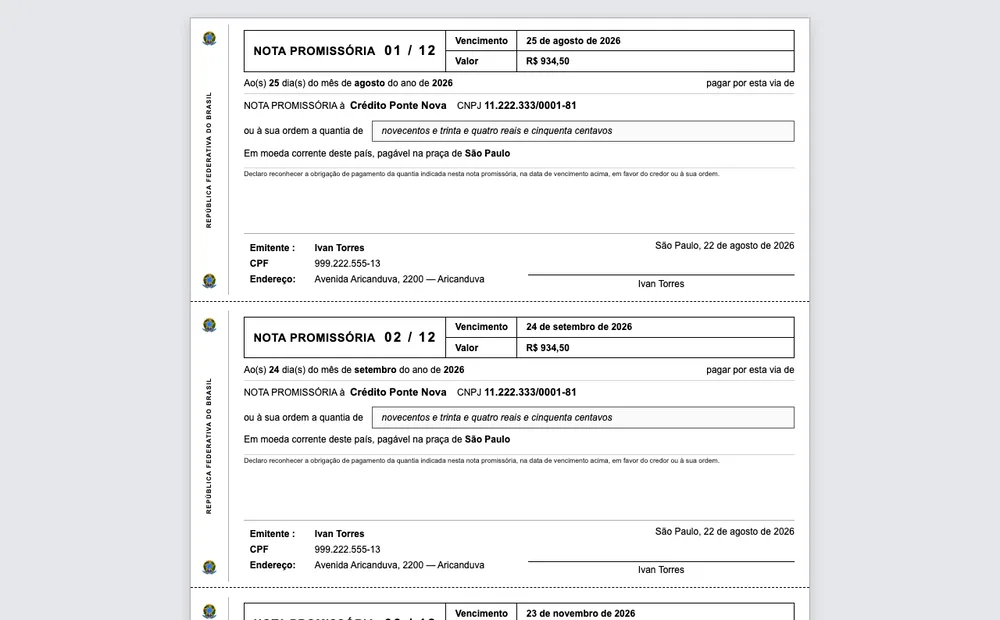Click vertical "REPÚBLICA FEDERATIVA DO BRASIL" beside note 01
1000x620 pixels.
tap(209, 160)
